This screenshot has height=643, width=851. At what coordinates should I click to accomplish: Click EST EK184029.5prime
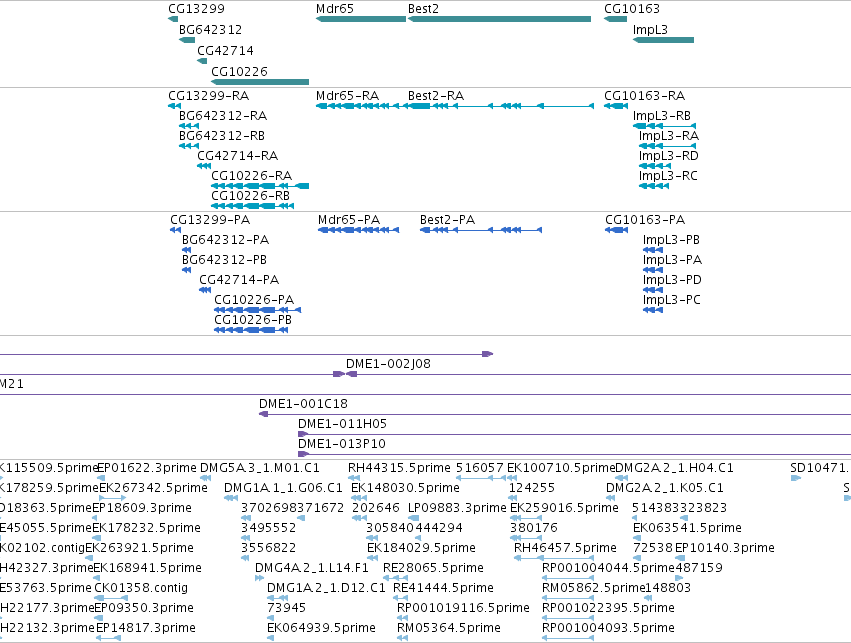click(421, 549)
